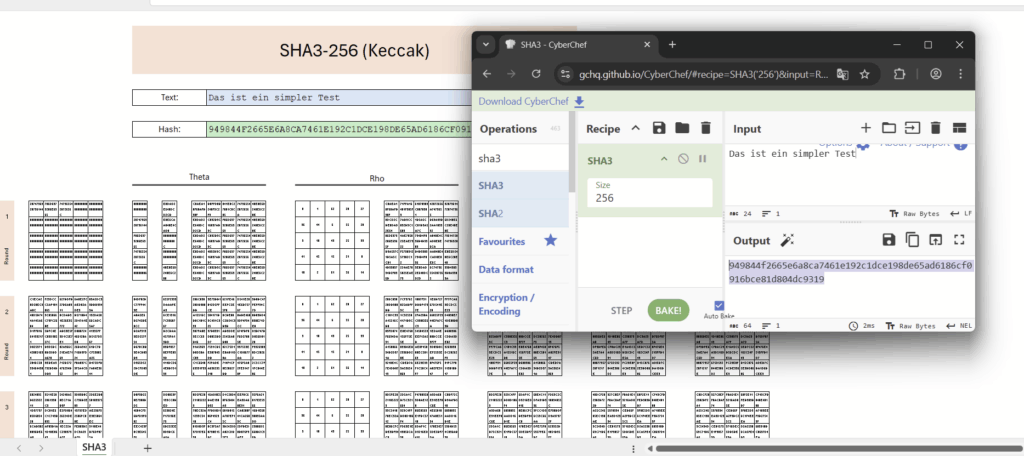
Task: Go to previous sheet arrow
Action: click(x=19, y=448)
